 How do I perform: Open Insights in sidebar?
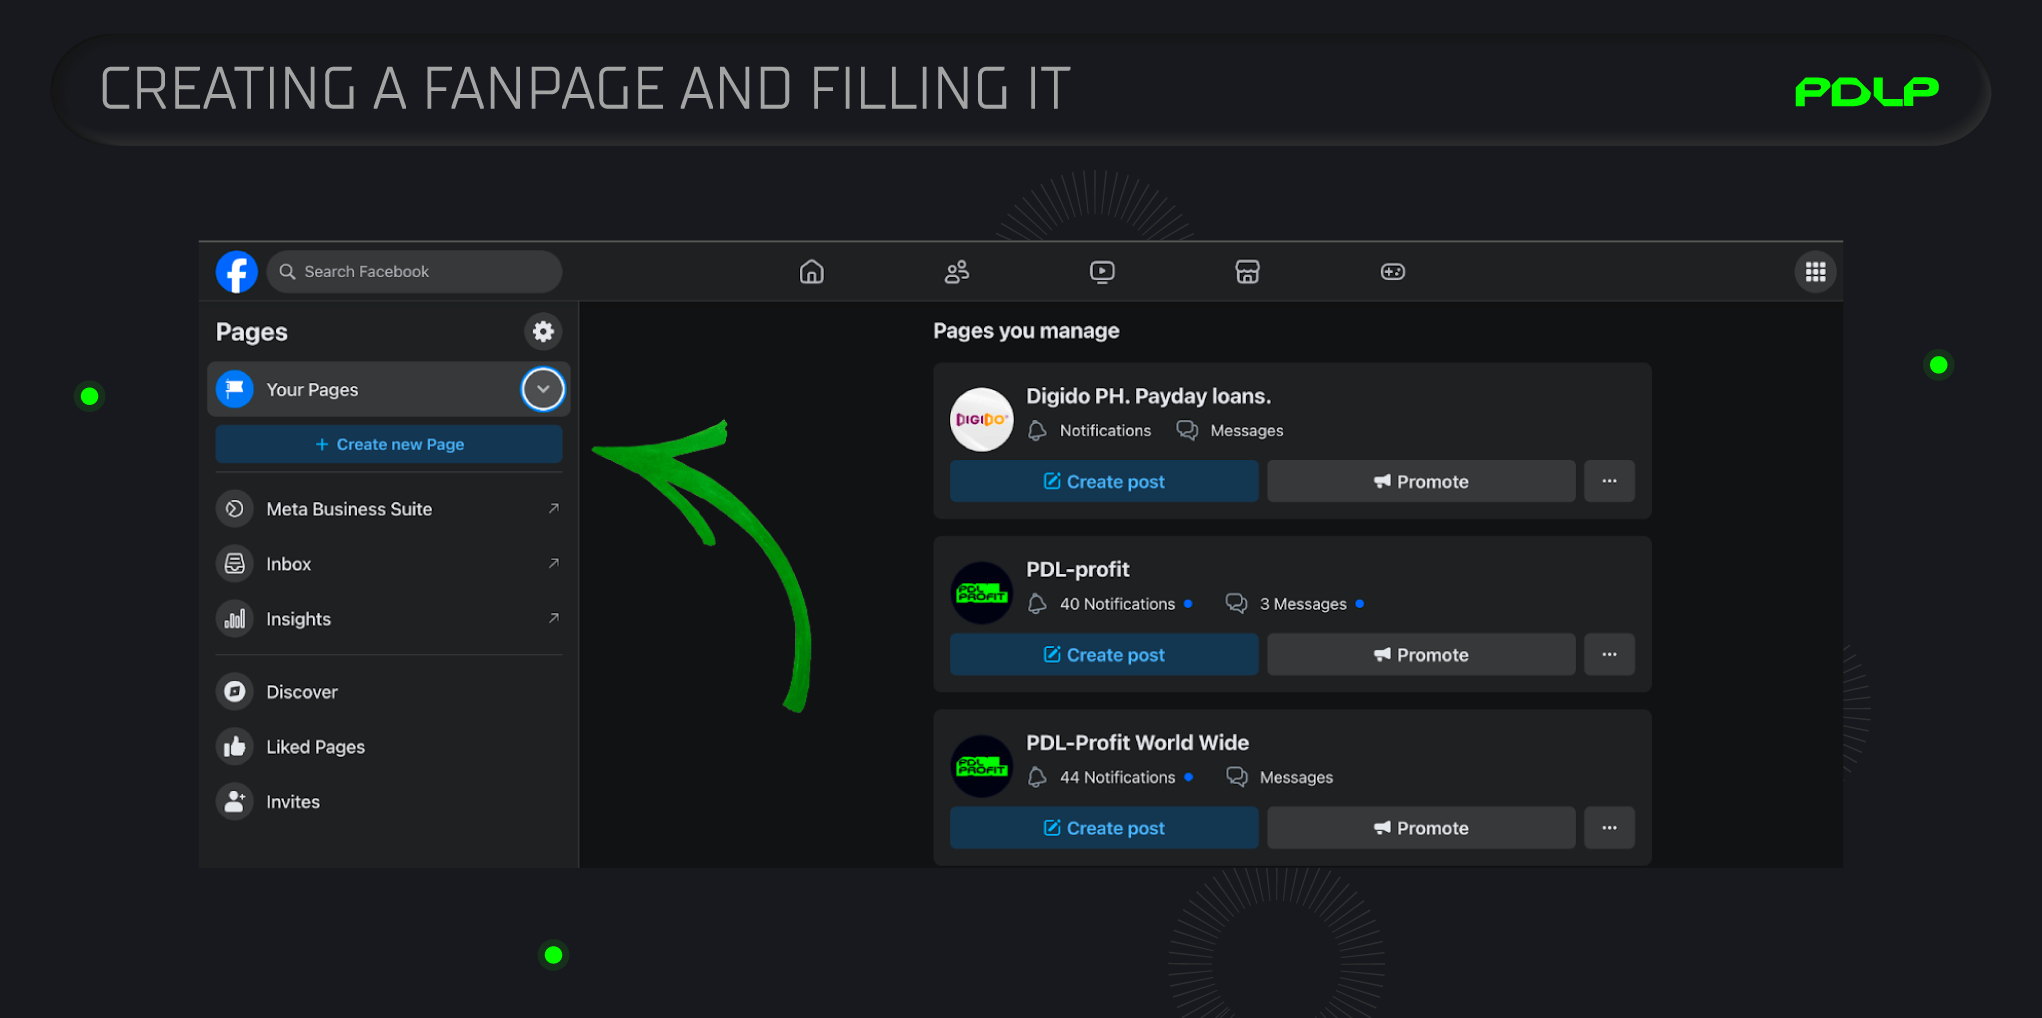pyautogui.click(x=388, y=619)
